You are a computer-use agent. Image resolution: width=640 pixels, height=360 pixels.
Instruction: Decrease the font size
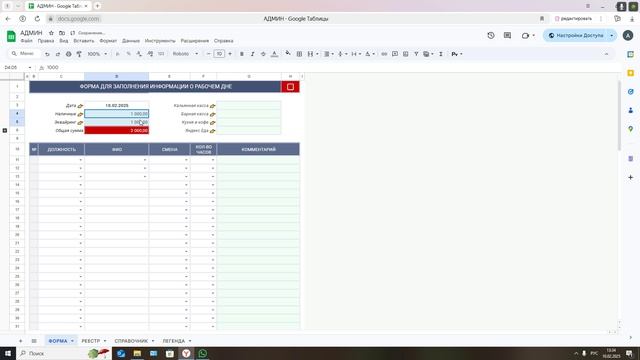(209, 54)
